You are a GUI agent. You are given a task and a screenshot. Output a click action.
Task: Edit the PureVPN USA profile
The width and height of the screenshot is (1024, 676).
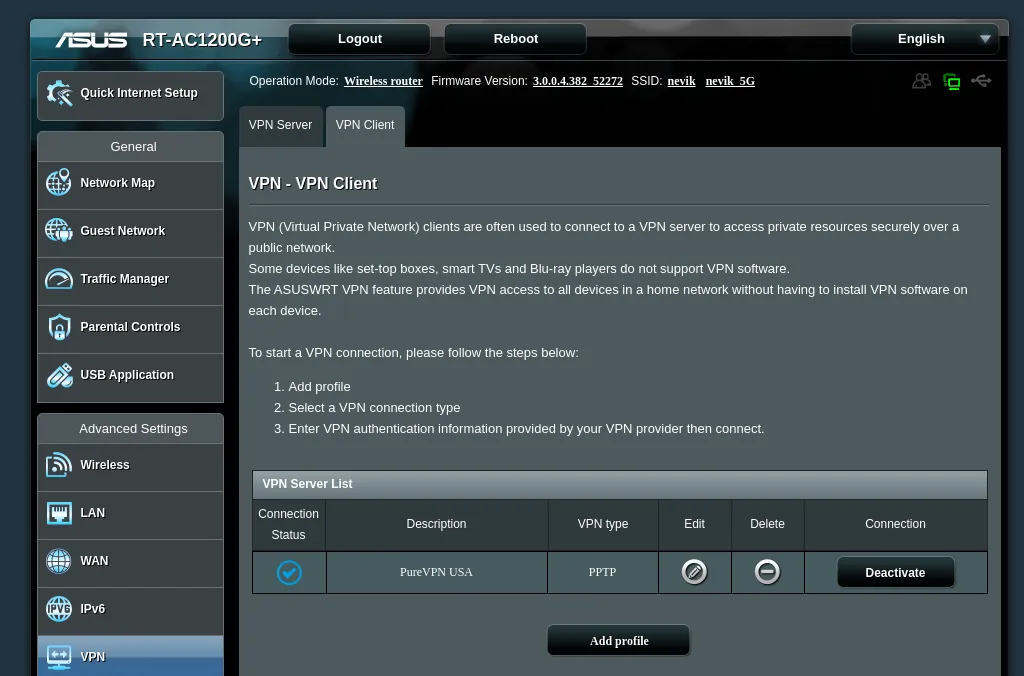pyautogui.click(x=694, y=571)
